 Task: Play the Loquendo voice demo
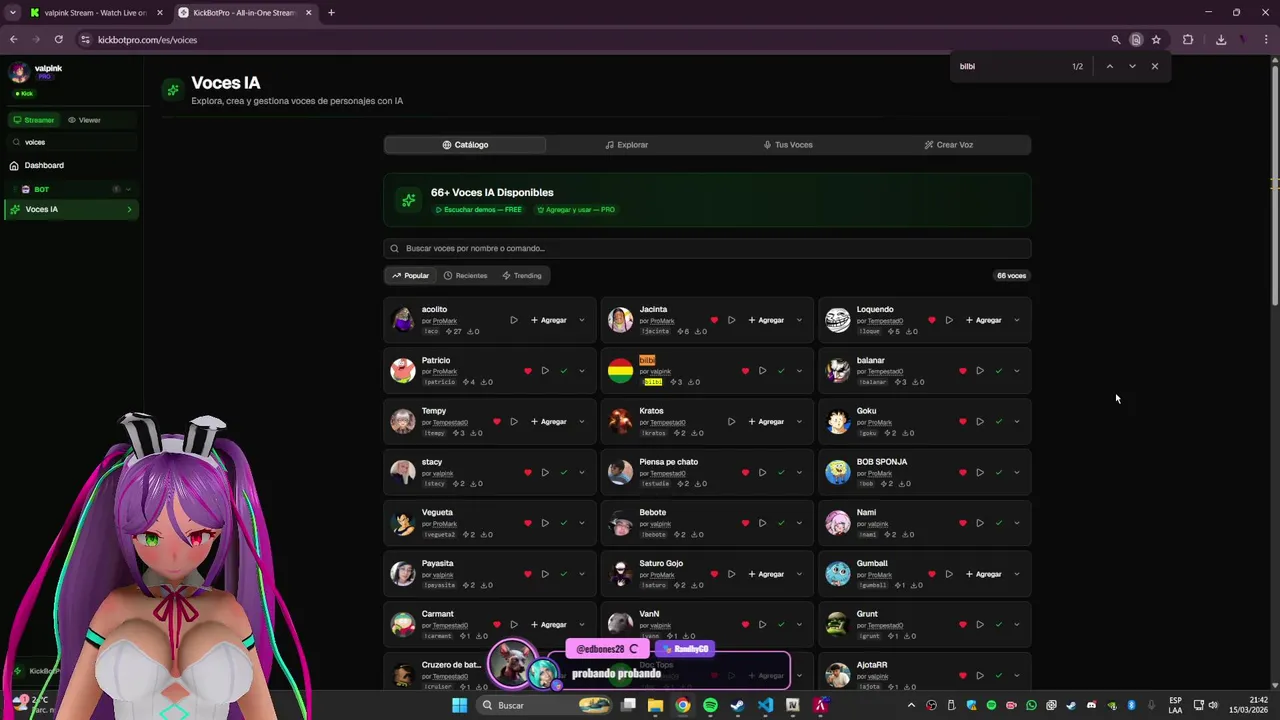pyautogui.click(x=949, y=320)
